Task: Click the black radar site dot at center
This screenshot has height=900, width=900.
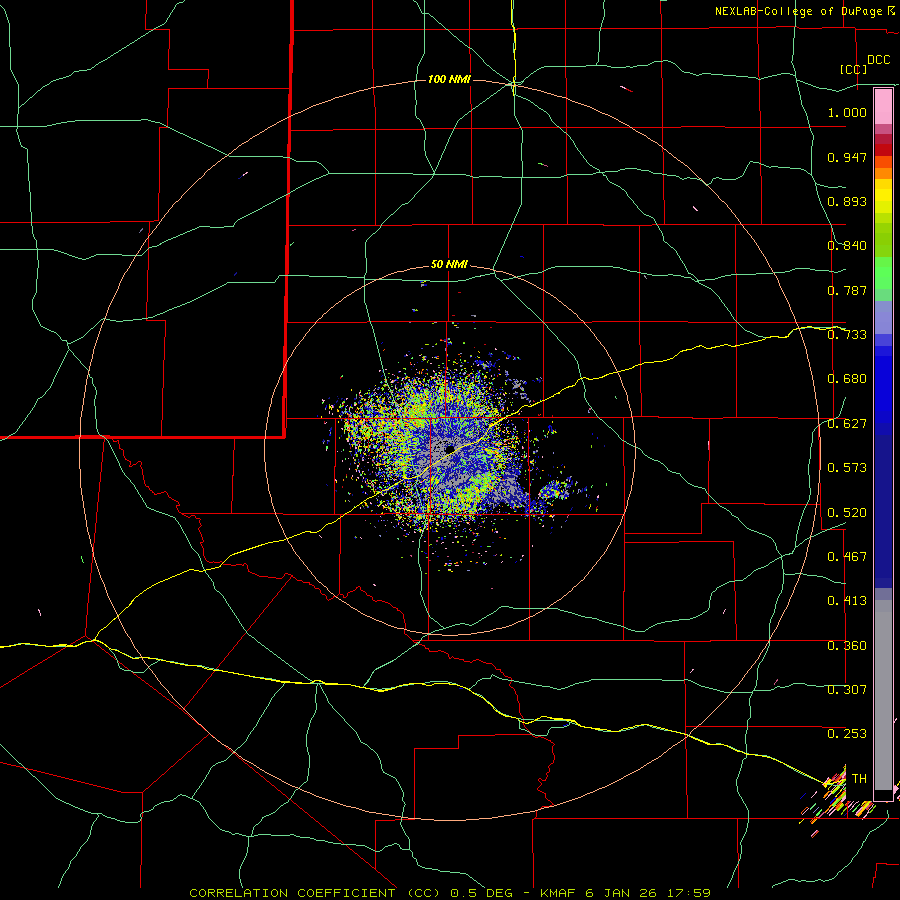Action: click(450, 449)
